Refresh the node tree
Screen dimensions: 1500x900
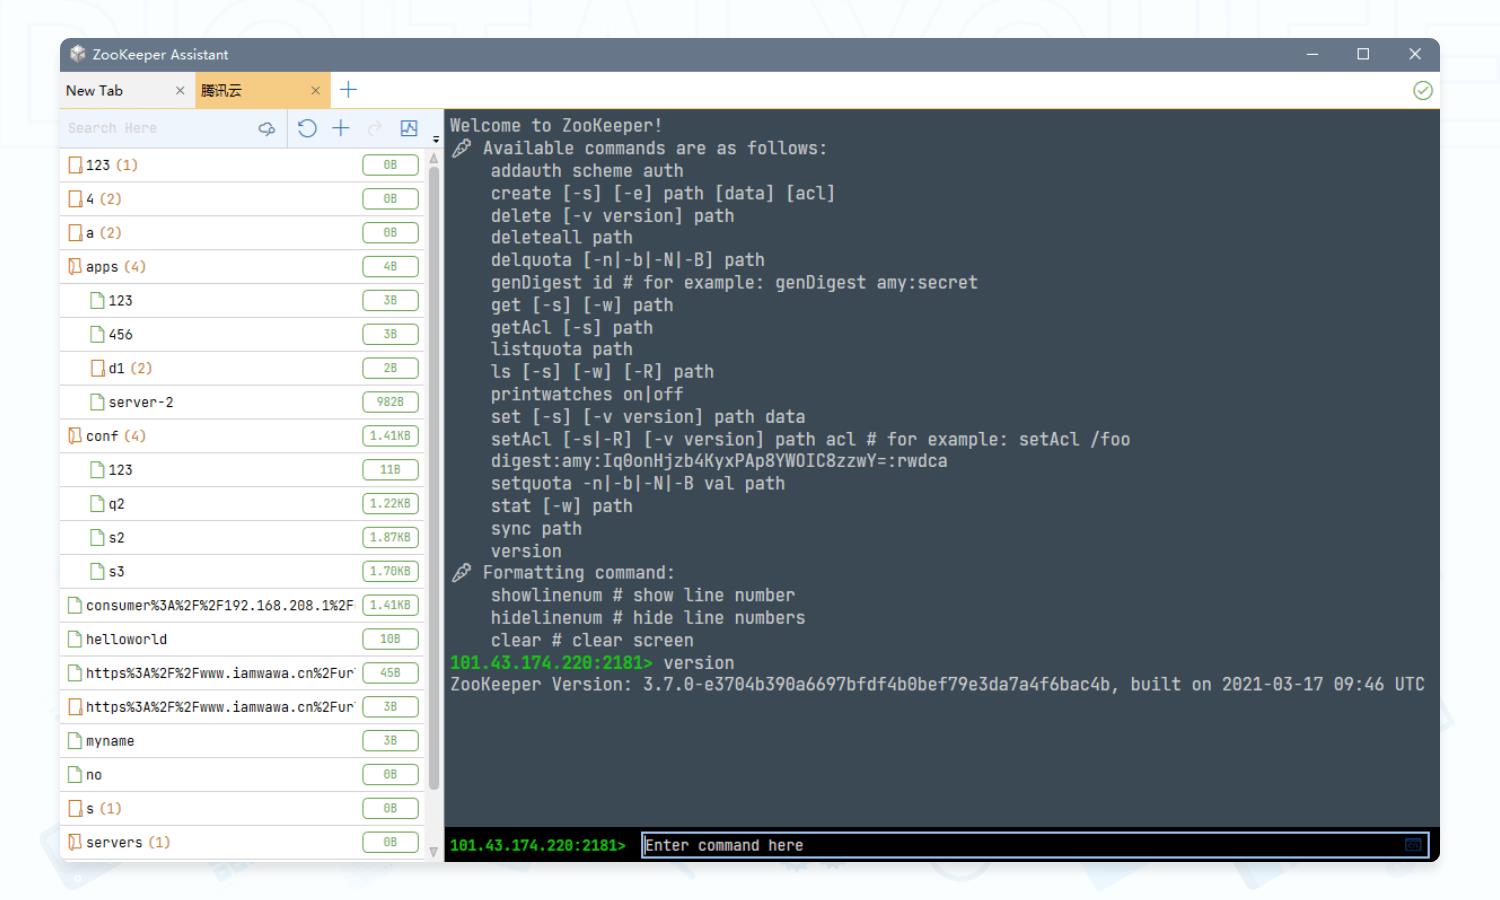pyautogui.click(x=307, y=128)
